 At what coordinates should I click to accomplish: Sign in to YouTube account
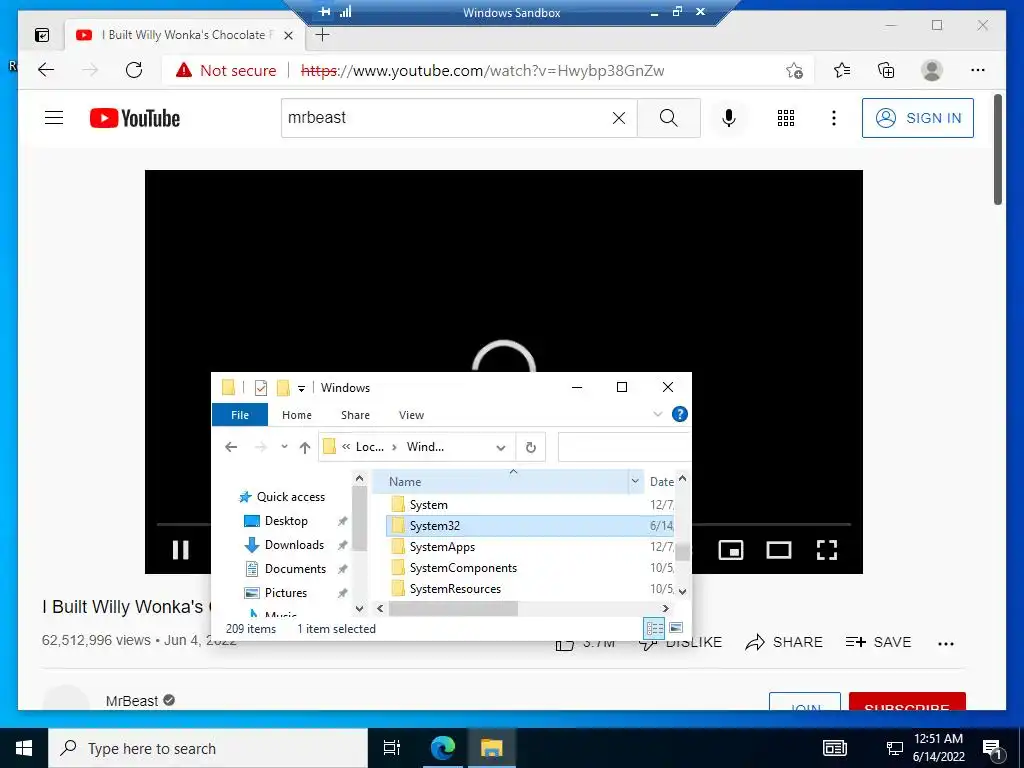tap(918, 118)
